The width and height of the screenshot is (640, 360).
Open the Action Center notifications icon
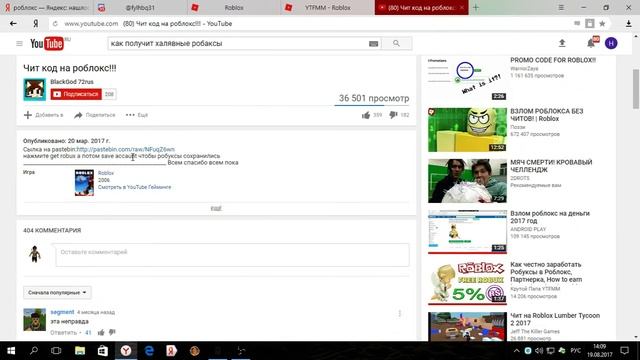[624, 351]
